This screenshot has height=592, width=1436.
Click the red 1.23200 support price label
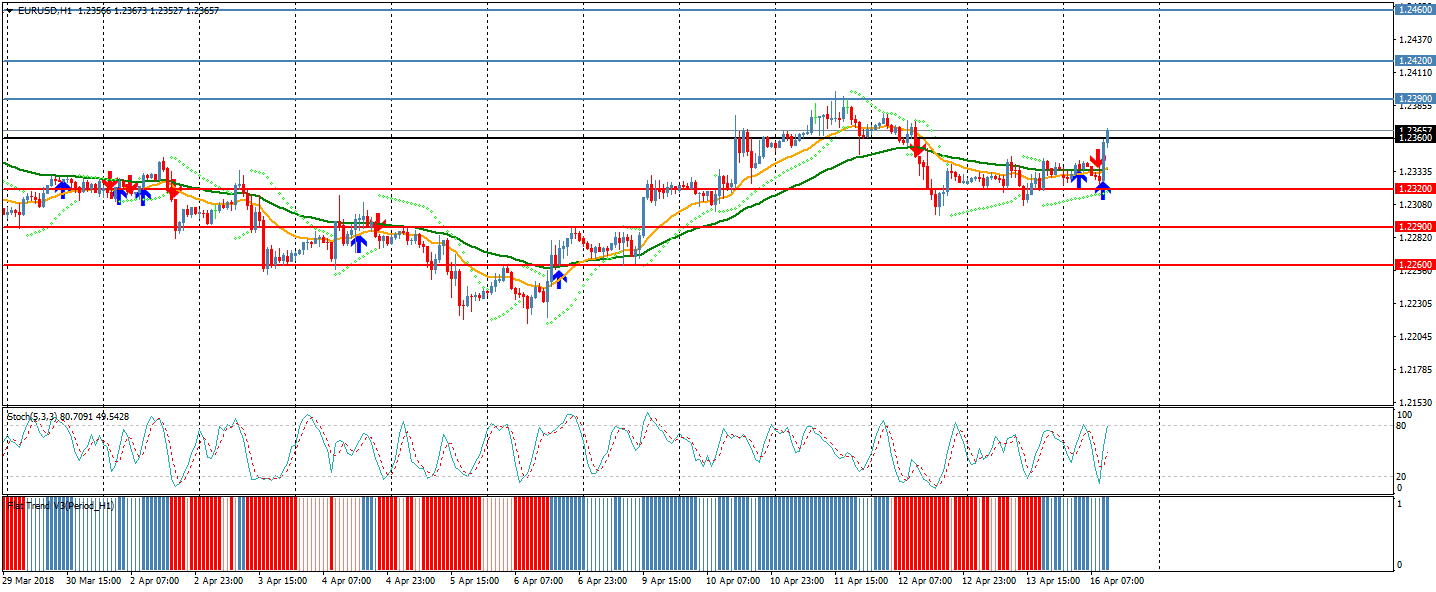click(1414, 189)
